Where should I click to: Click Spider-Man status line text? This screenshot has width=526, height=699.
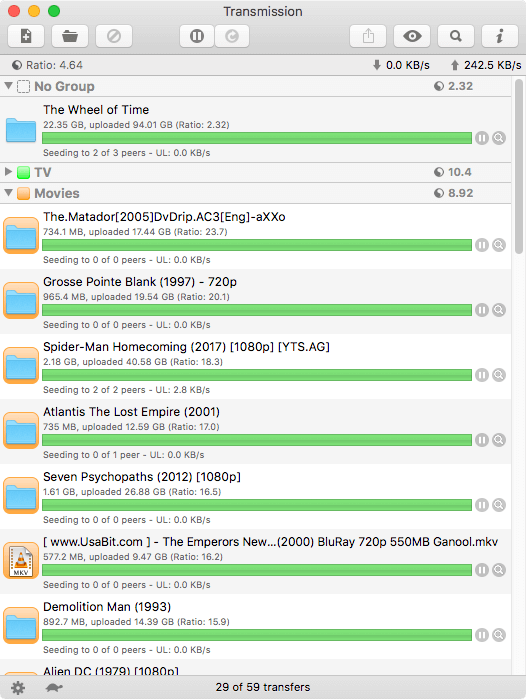point(127,390)
